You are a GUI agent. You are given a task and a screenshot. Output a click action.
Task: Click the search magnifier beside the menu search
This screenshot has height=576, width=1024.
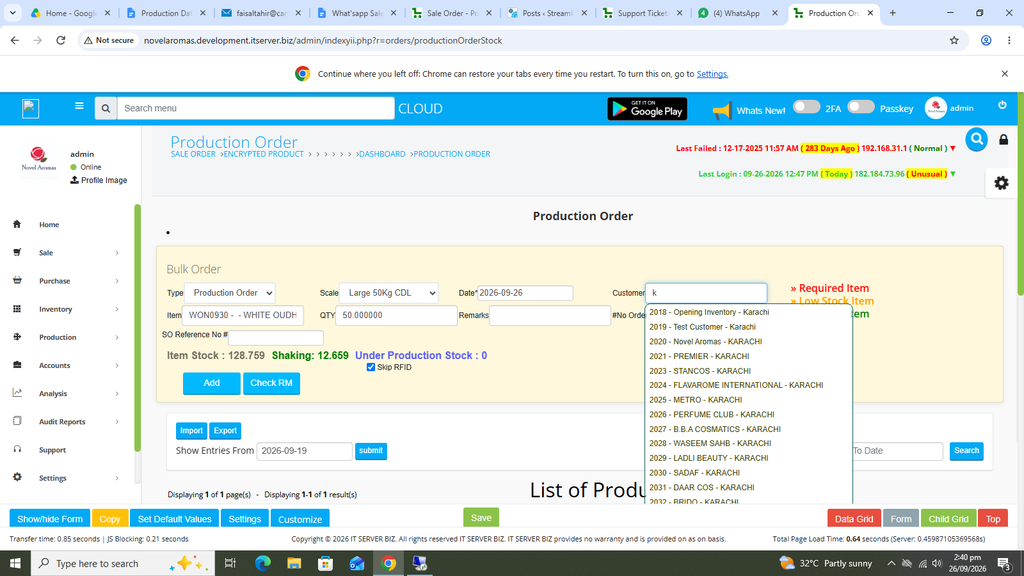[x=106, y=108]
